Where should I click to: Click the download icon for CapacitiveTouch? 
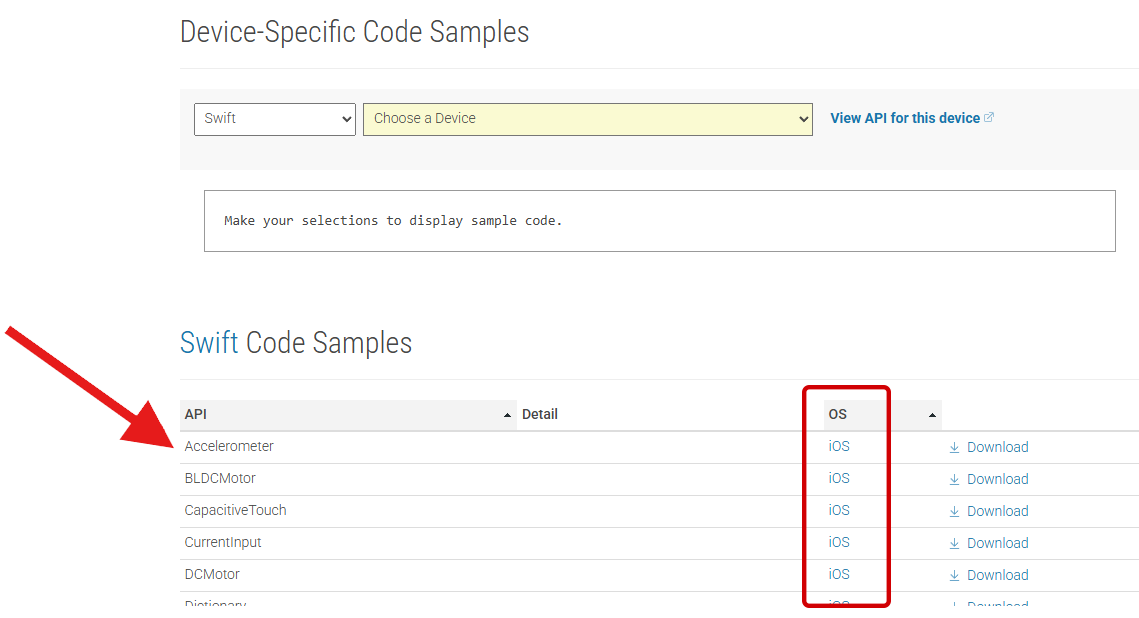pyautogui.click(x=954, y=511)
